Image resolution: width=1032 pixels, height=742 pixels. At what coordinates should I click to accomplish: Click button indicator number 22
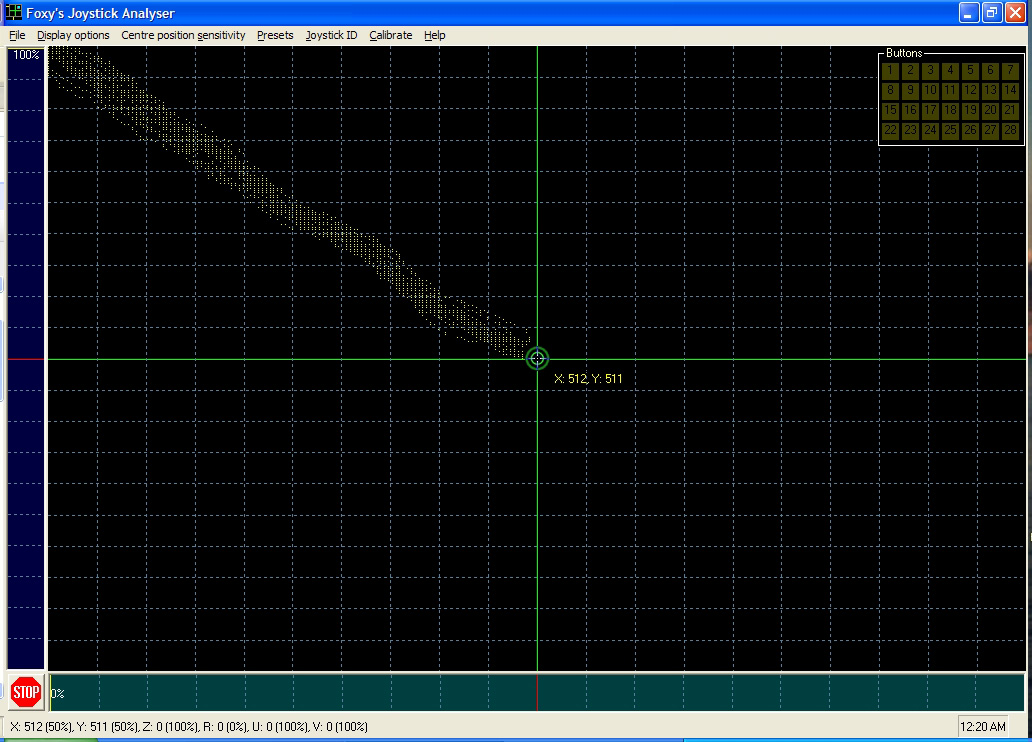point(890,130)
